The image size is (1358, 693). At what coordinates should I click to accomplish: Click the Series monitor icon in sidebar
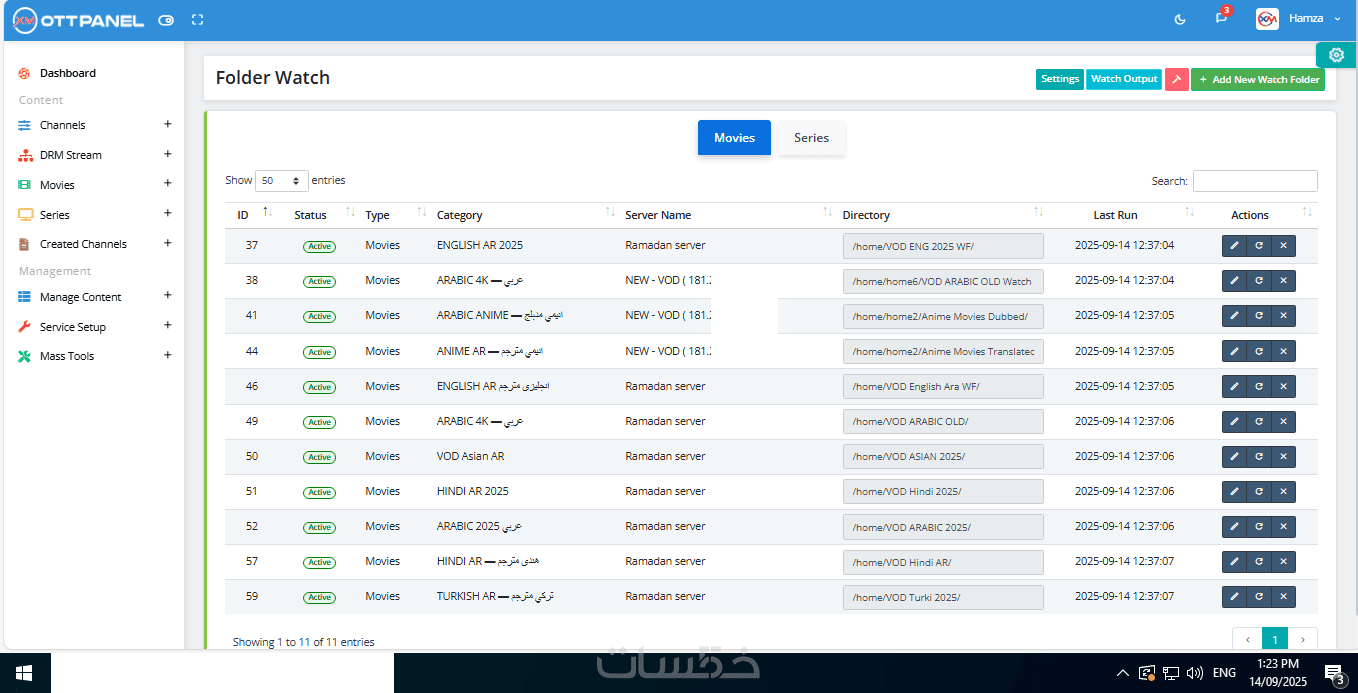pyautogui.click(x=24, y=215)
